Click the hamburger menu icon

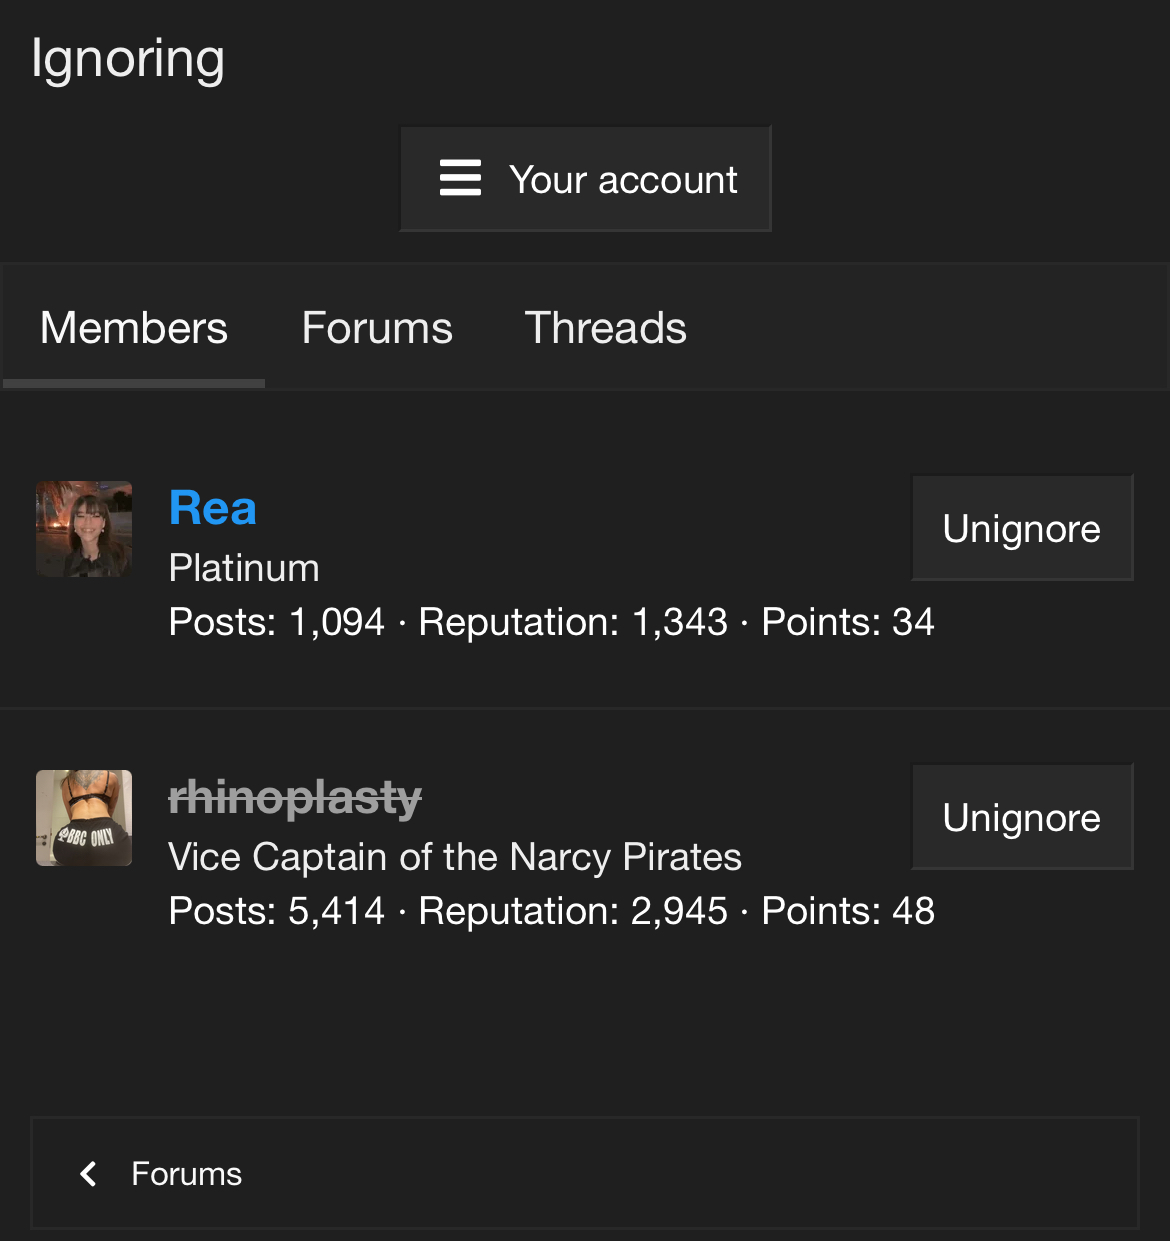[460, 179]
